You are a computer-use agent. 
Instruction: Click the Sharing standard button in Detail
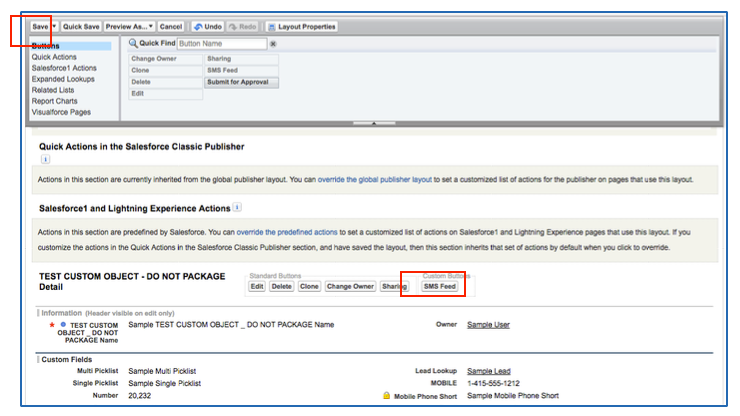coord(394,287)
